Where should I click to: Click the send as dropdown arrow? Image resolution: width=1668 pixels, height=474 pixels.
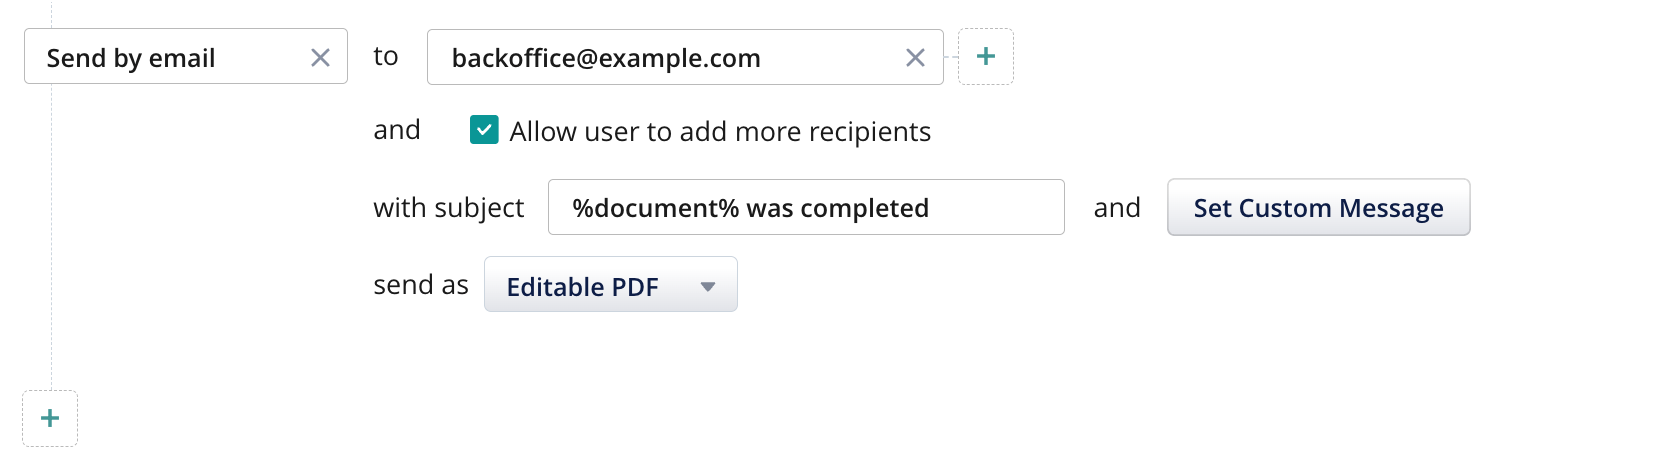[708, 287]
